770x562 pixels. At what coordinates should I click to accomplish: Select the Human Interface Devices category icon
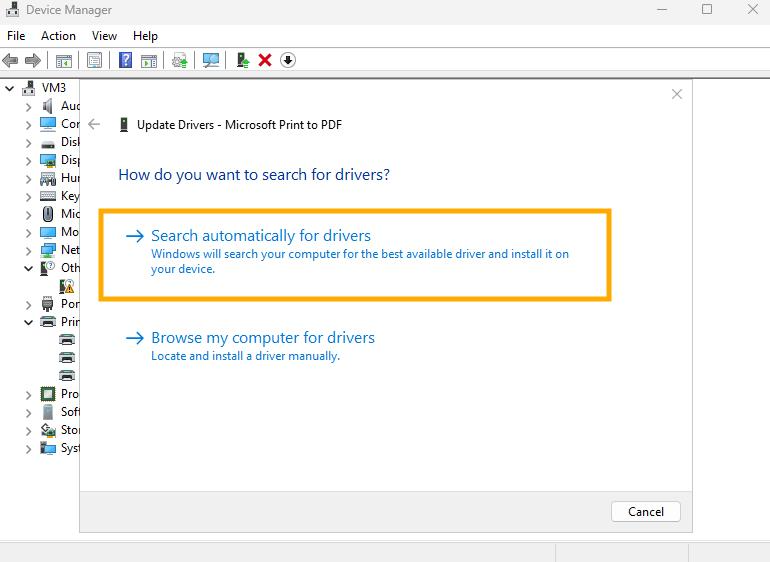pos(48,178)
